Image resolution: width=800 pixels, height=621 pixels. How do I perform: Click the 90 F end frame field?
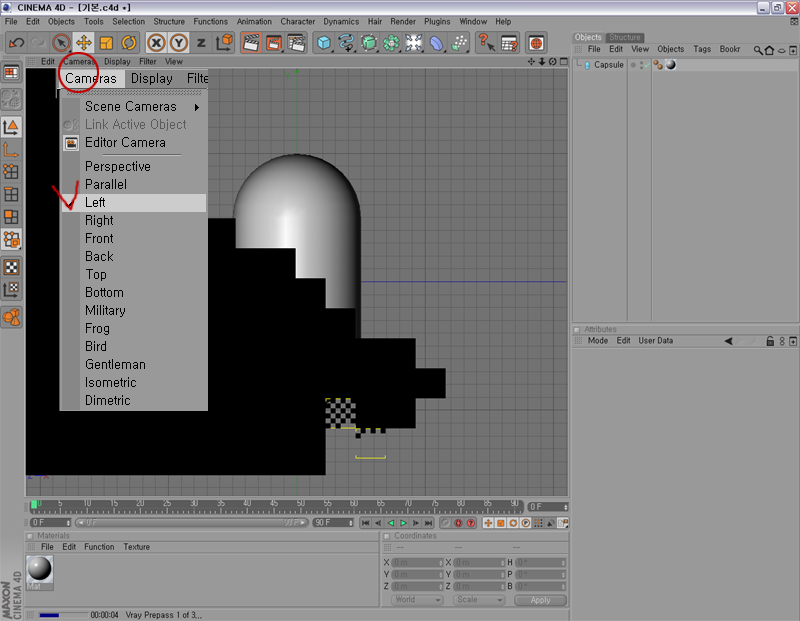(x=334, y=523)
